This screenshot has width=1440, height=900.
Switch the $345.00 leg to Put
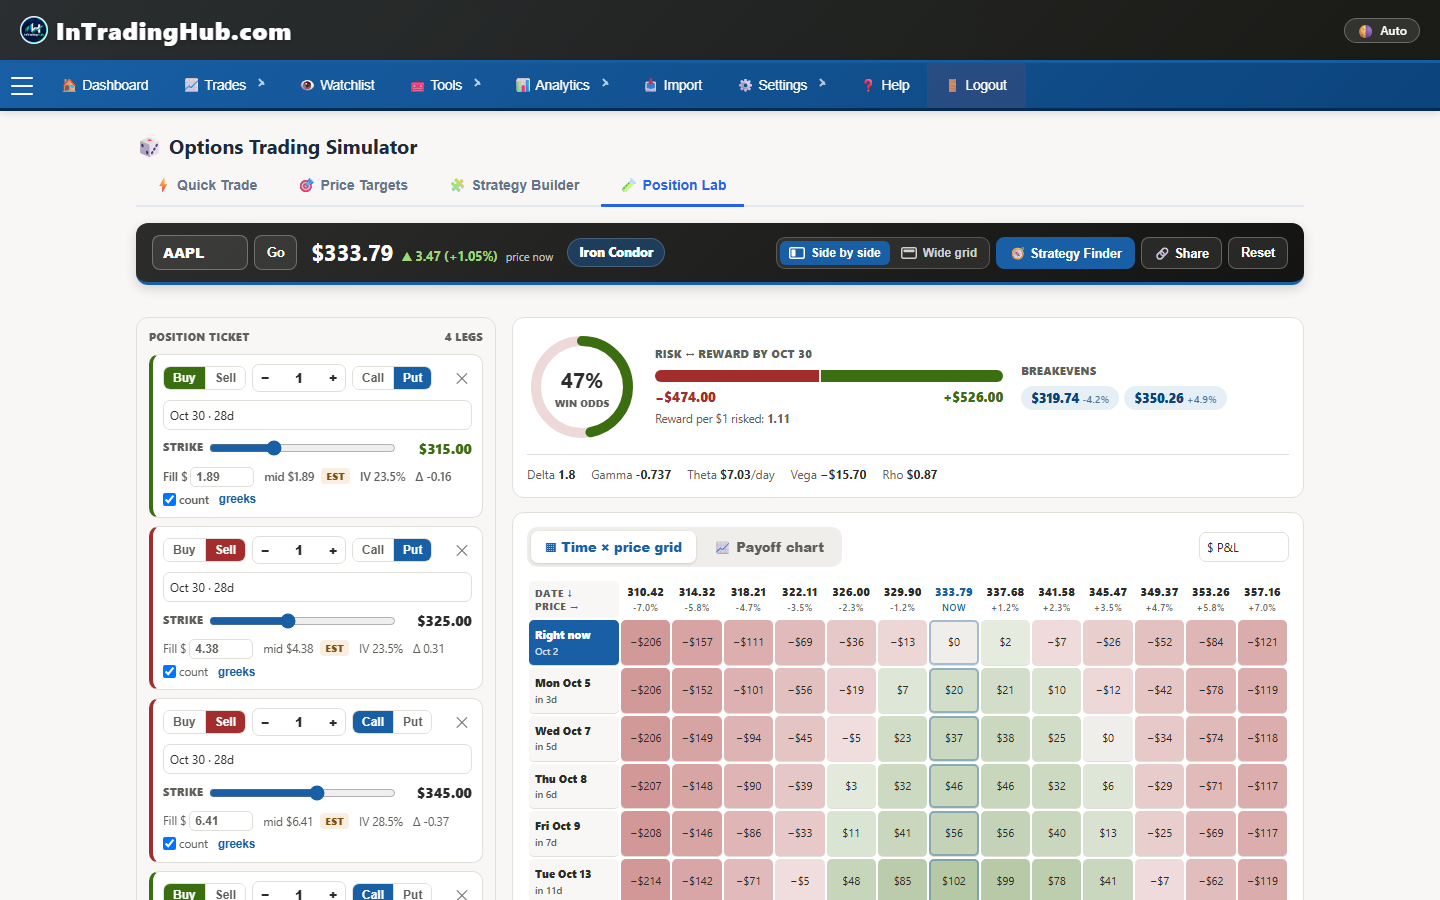click(x=413, y=722)
